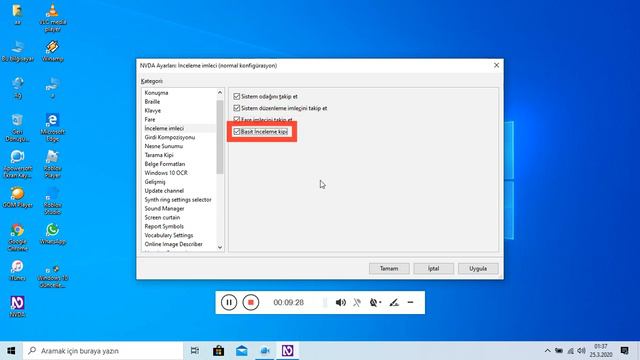Click the Uygula button
The width and height of the screenshot is (640, 360).
478,269
